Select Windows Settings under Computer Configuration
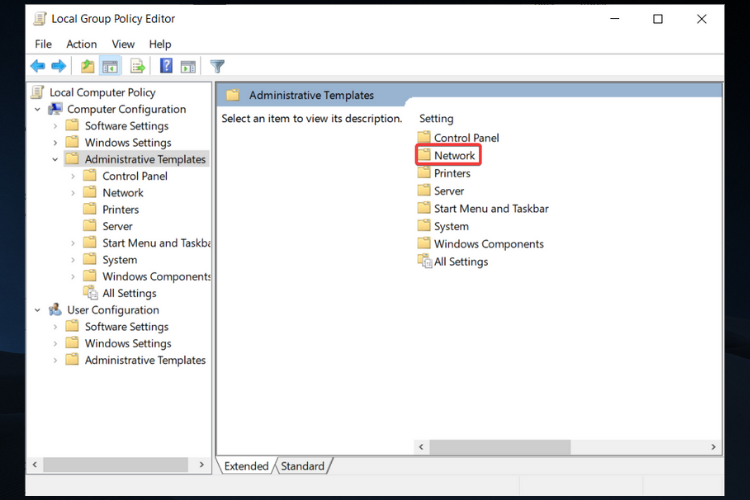Image resolution: width=750 pixels, height=500 pixels. click(x=128, y=143)
